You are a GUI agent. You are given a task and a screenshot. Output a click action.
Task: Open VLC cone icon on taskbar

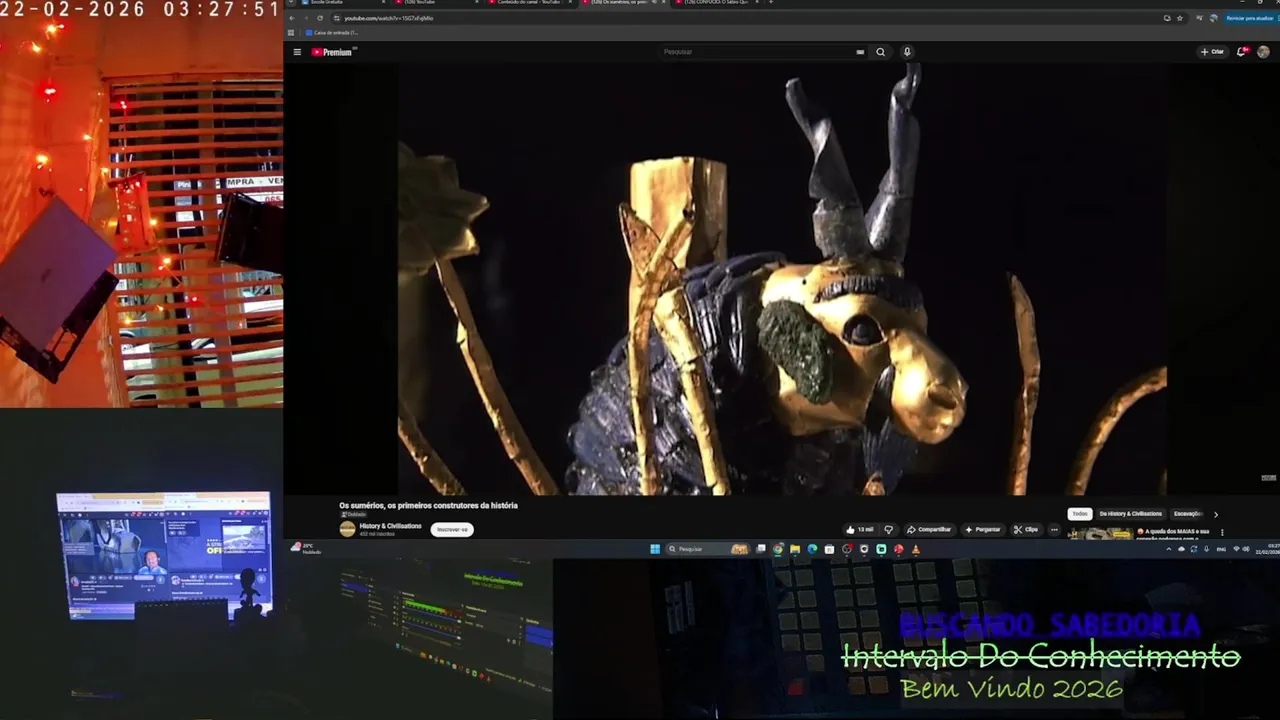pos(915,549)
